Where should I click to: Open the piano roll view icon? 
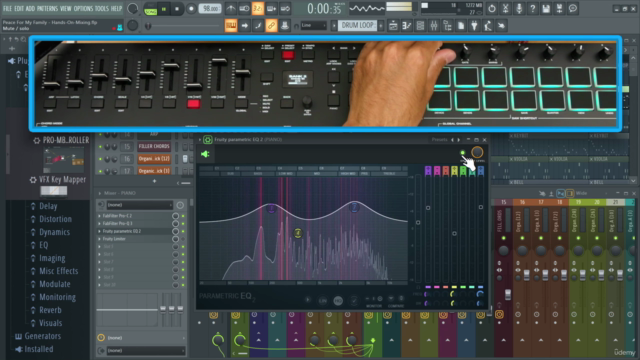(407, 26)
